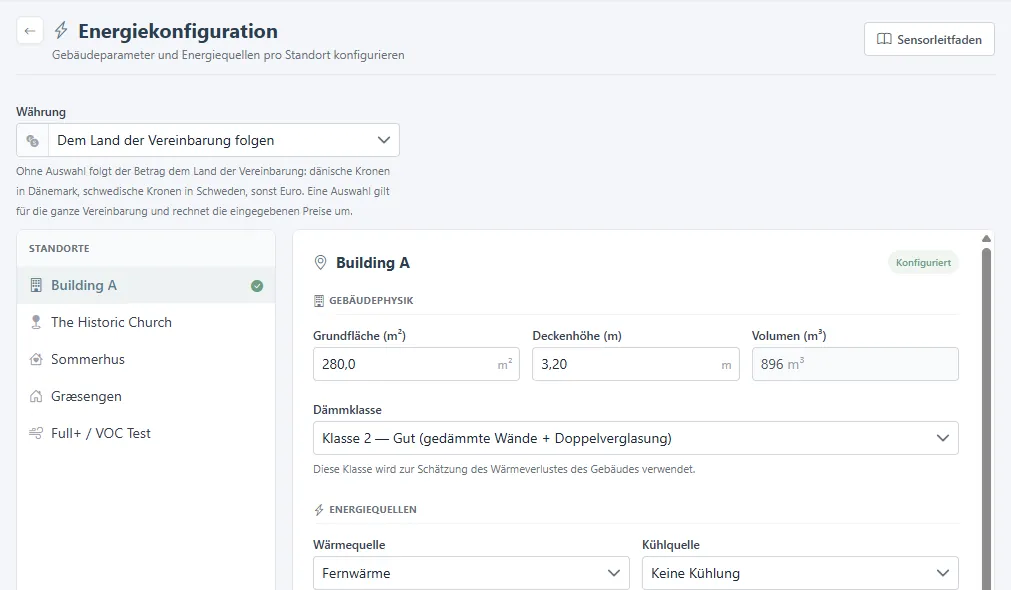Click the Gebäudephysik section building icon
Image resolution: width=1011 pixels, height=590 pixels.
pos(319,300)
